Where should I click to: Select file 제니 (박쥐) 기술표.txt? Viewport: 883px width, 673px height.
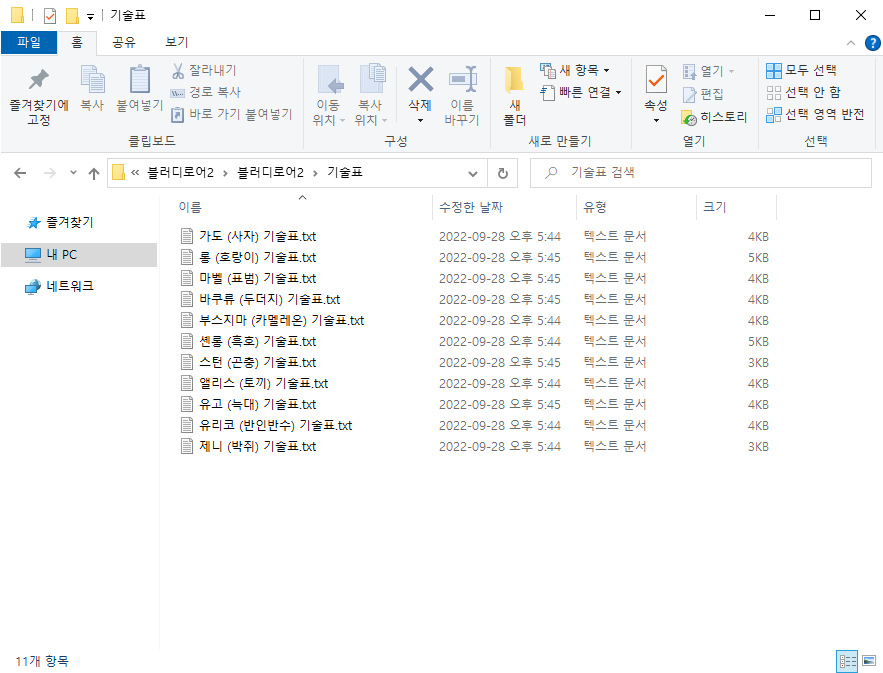(x=257, y=447)
